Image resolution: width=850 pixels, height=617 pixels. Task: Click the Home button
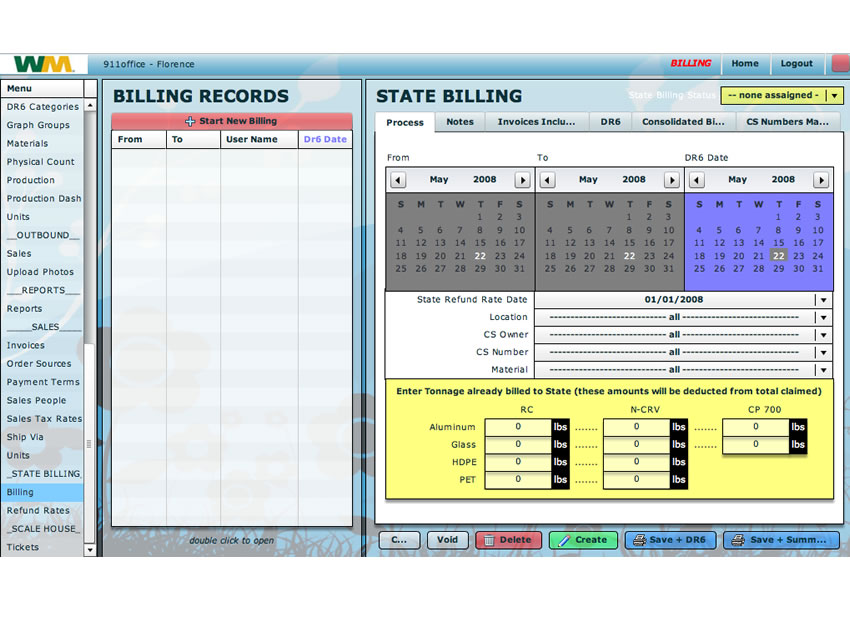click(x=745, y=63)
